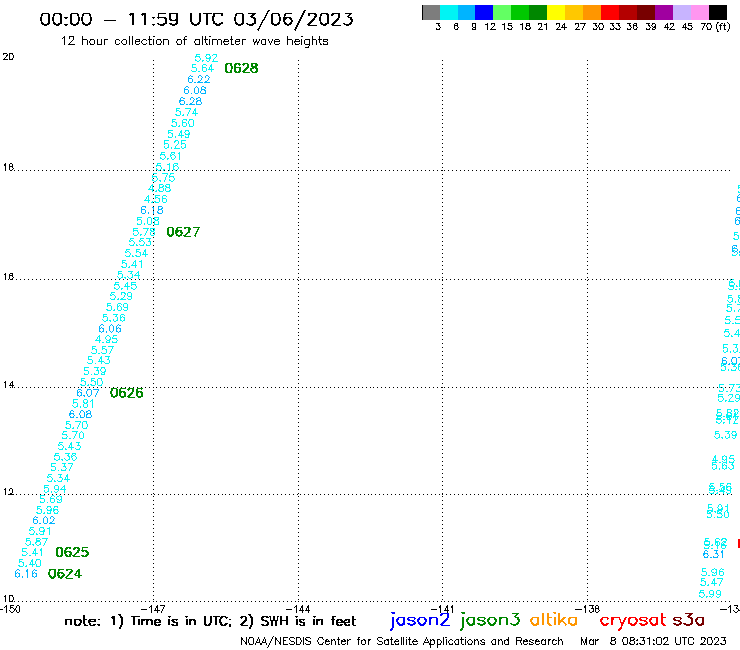Select the 0626 pass time label
This screenshot has width=740, height=650.
(x=126, y=393)
